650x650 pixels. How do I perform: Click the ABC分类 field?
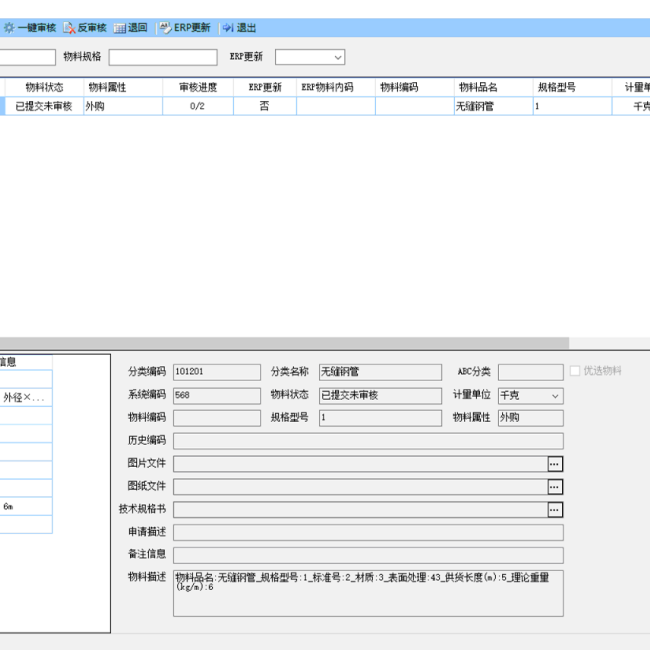click(531, 372)
